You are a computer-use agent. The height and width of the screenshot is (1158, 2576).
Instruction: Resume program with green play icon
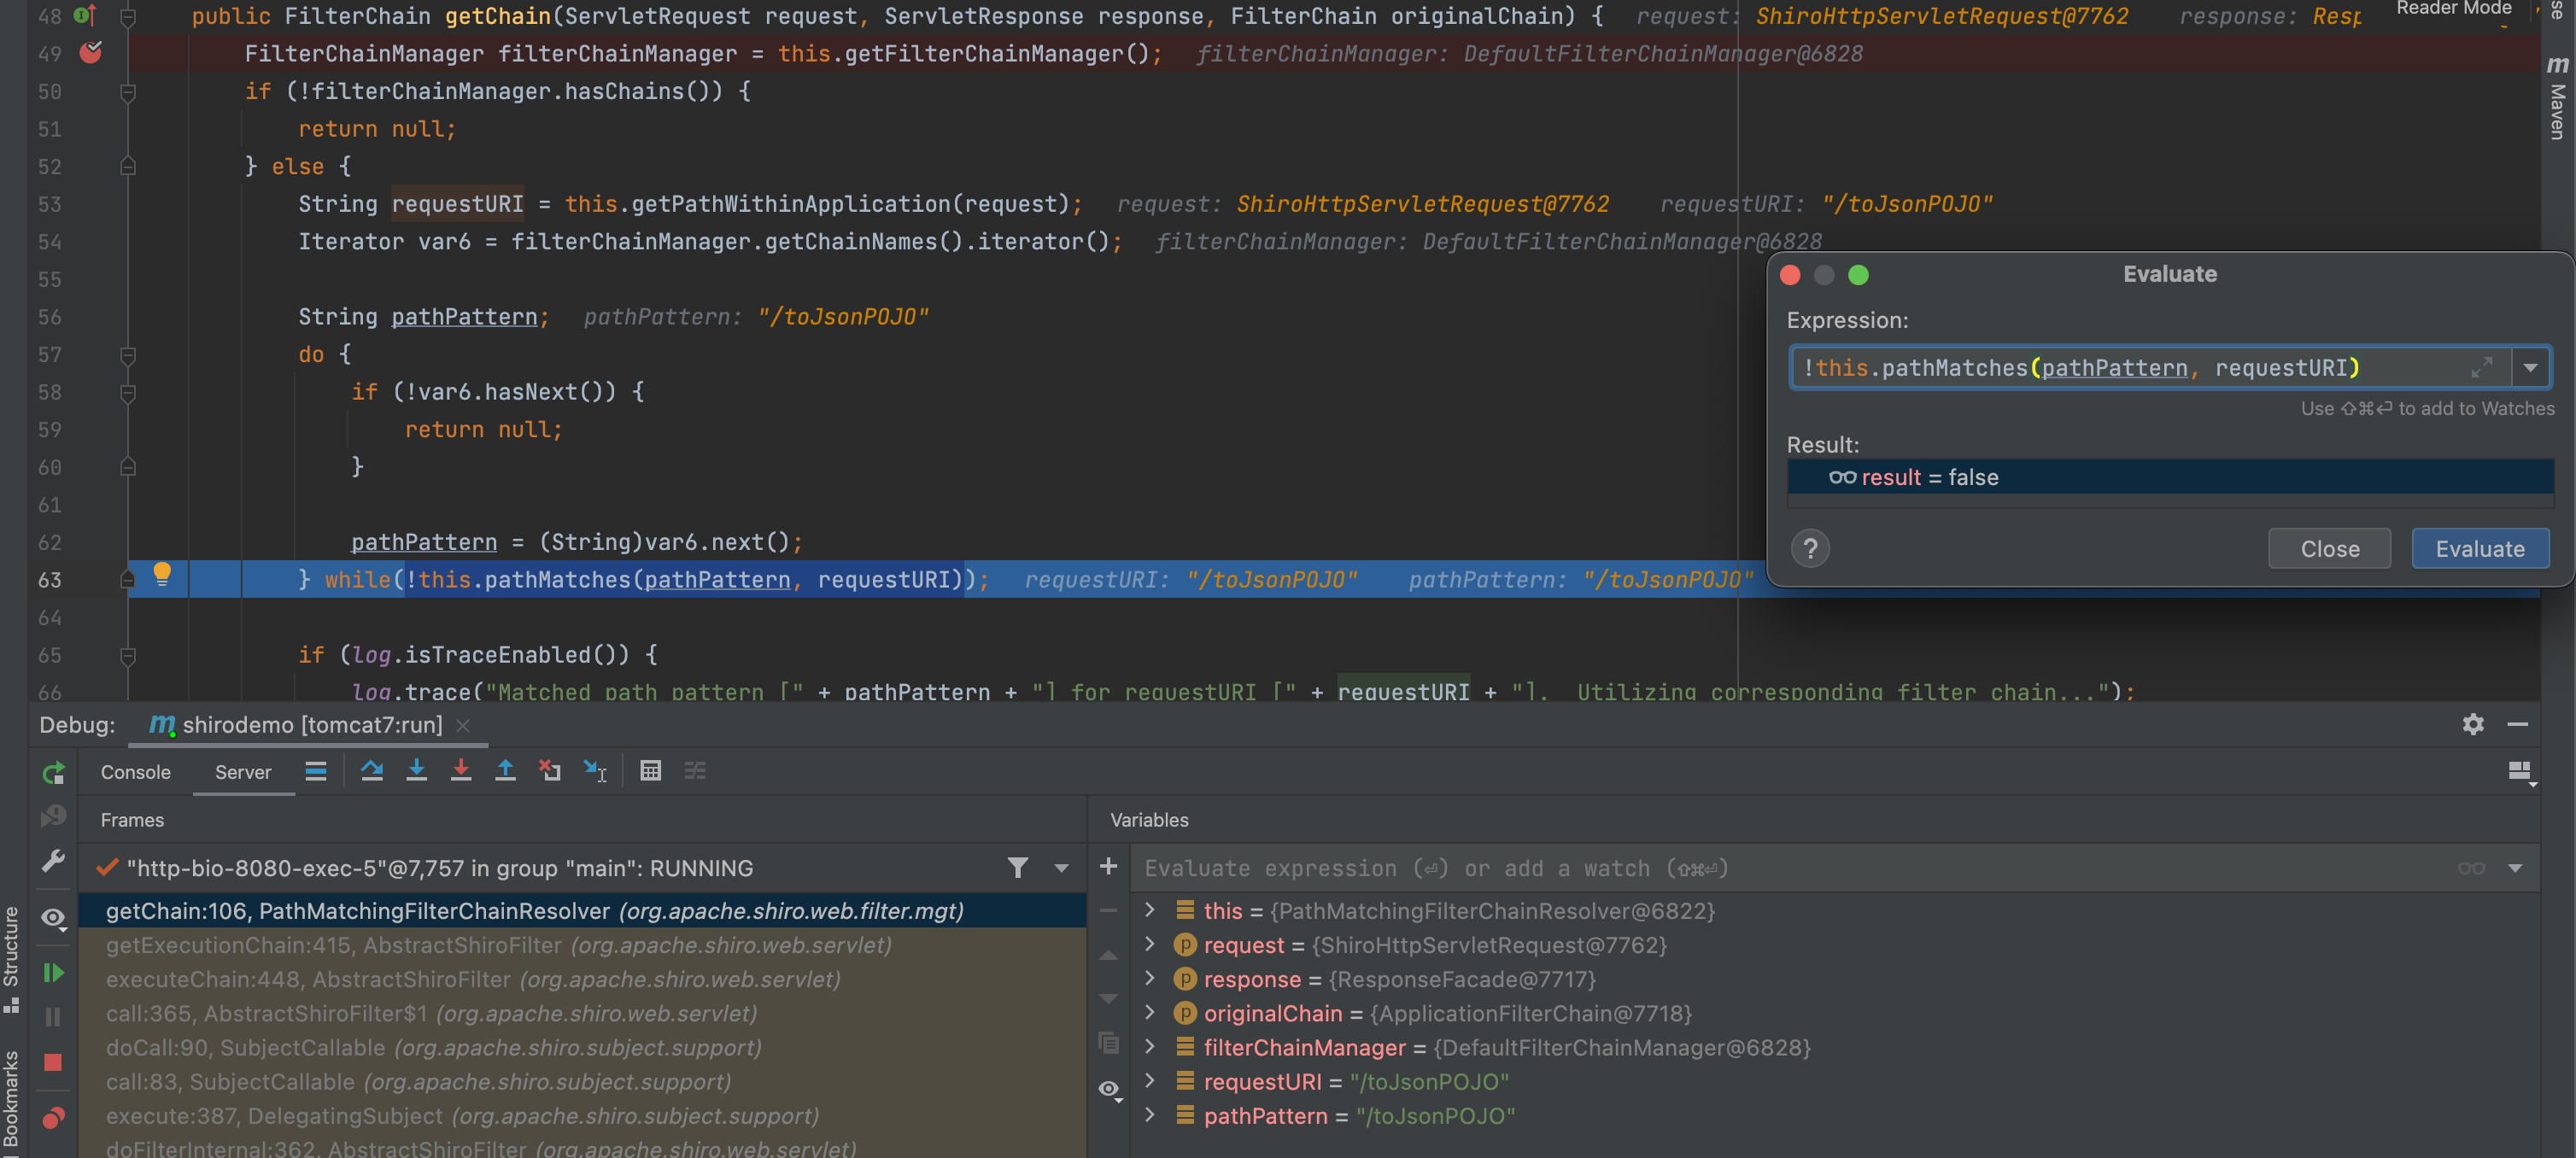[x=53, y=973]
